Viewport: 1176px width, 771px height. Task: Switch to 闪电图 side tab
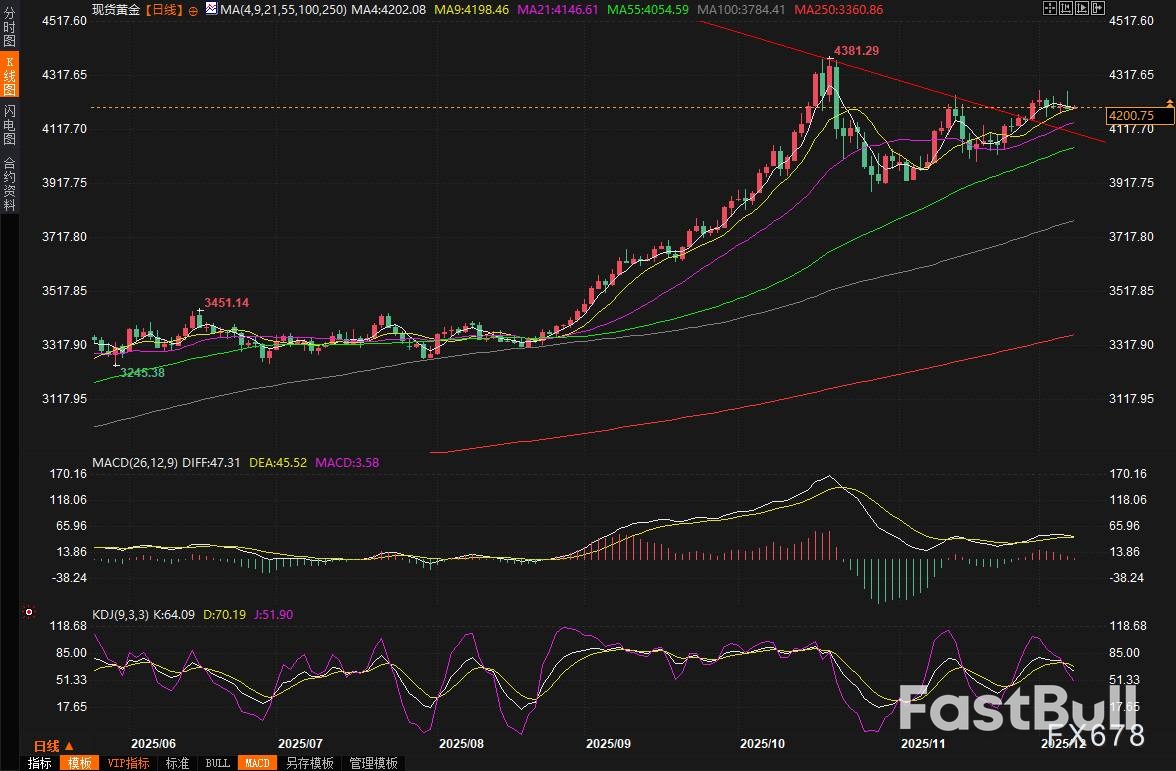(x=9, y=124)
